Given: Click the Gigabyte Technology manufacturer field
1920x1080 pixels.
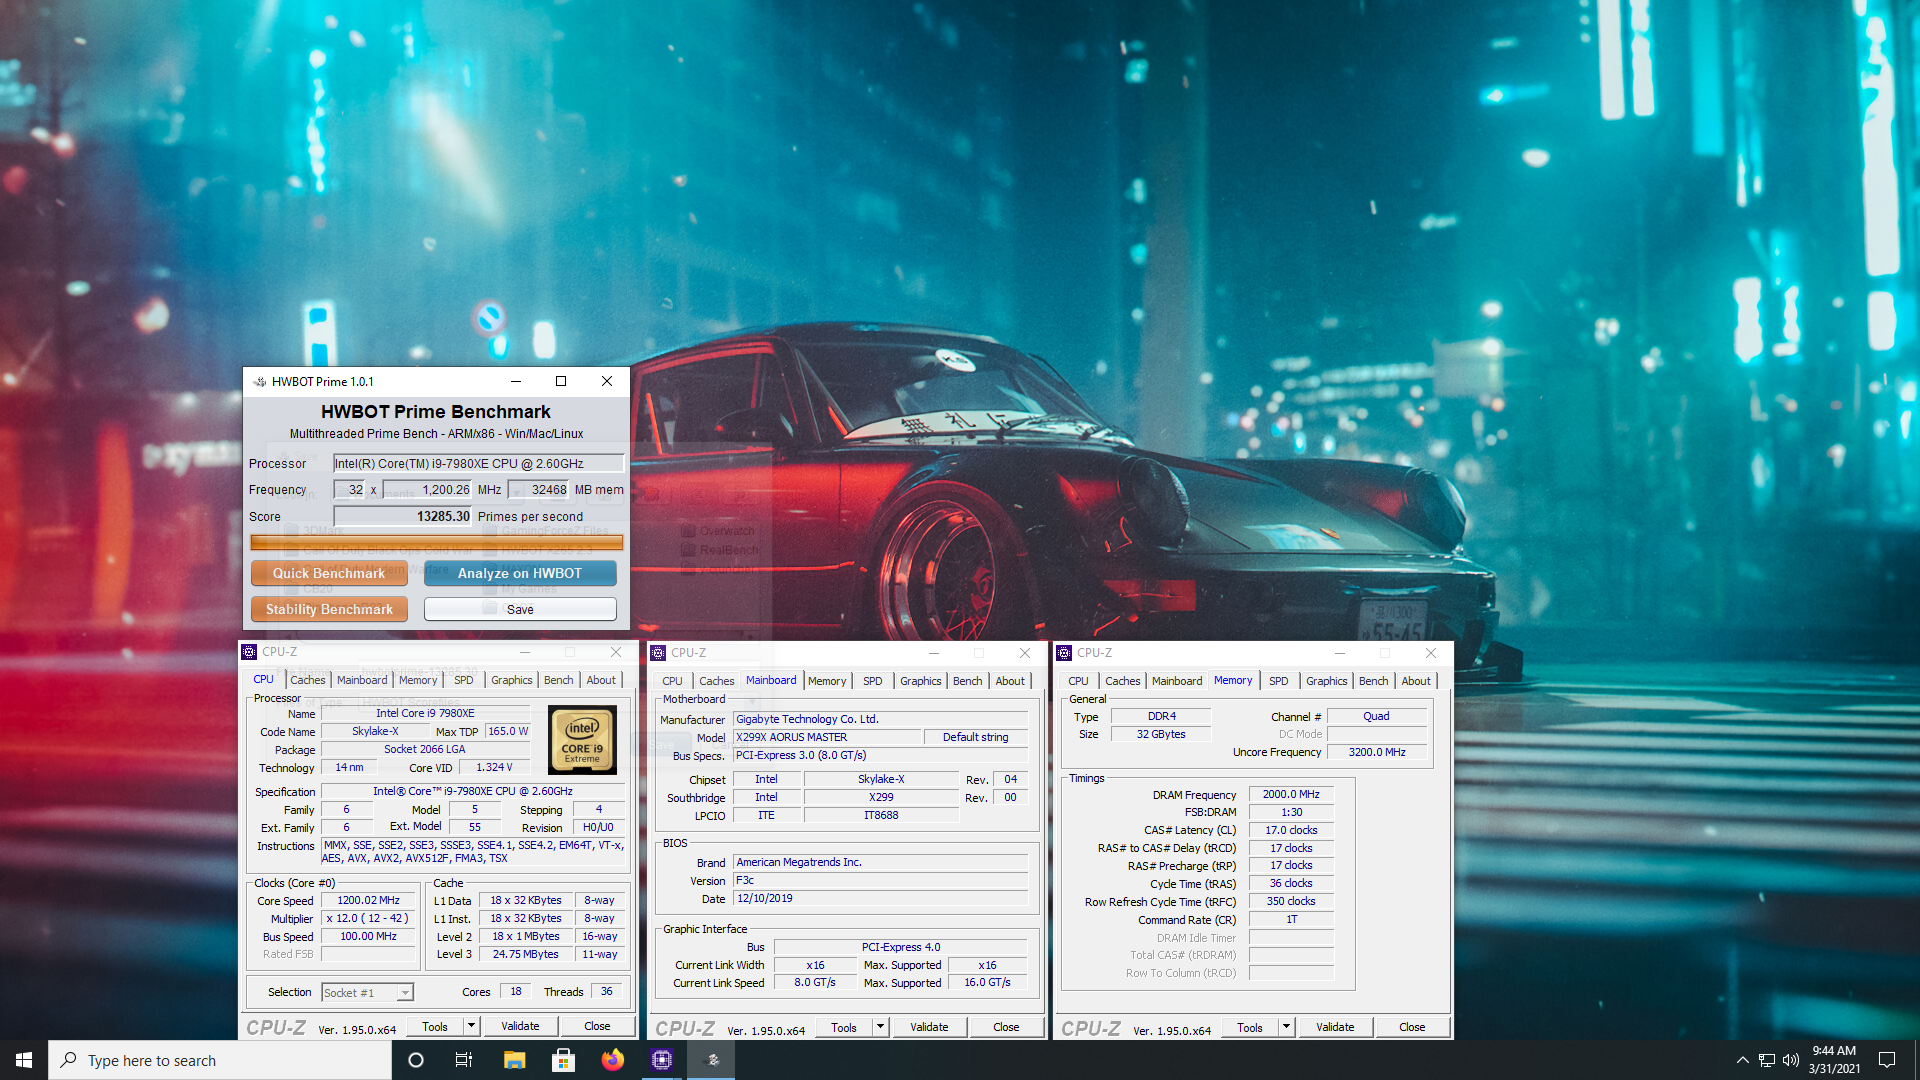Looking at the screenshot, I should (x=881, y=719).
